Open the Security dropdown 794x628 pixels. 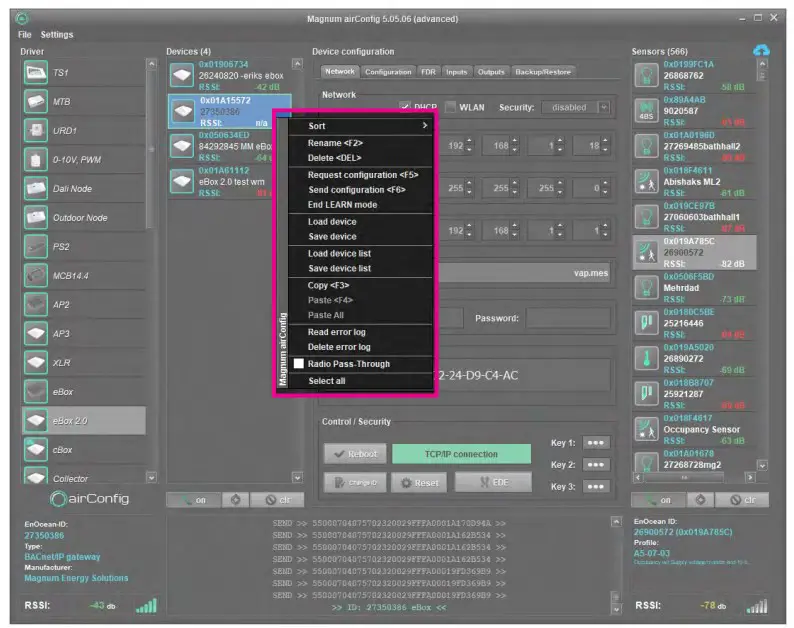tap(575, 107)
